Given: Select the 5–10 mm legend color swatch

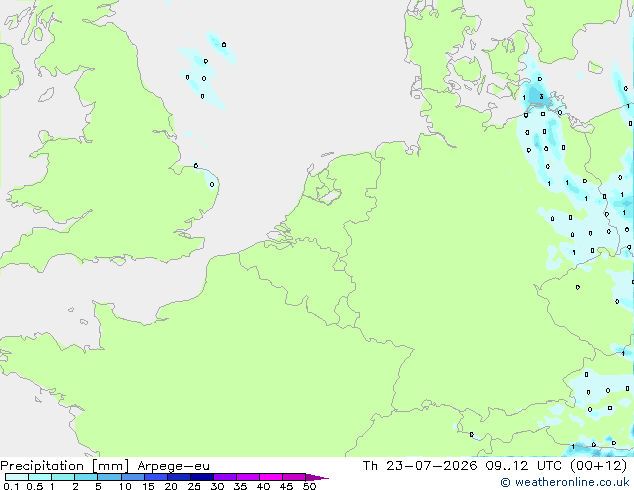Looking at the screenshot, I should (x=109, y=477).
